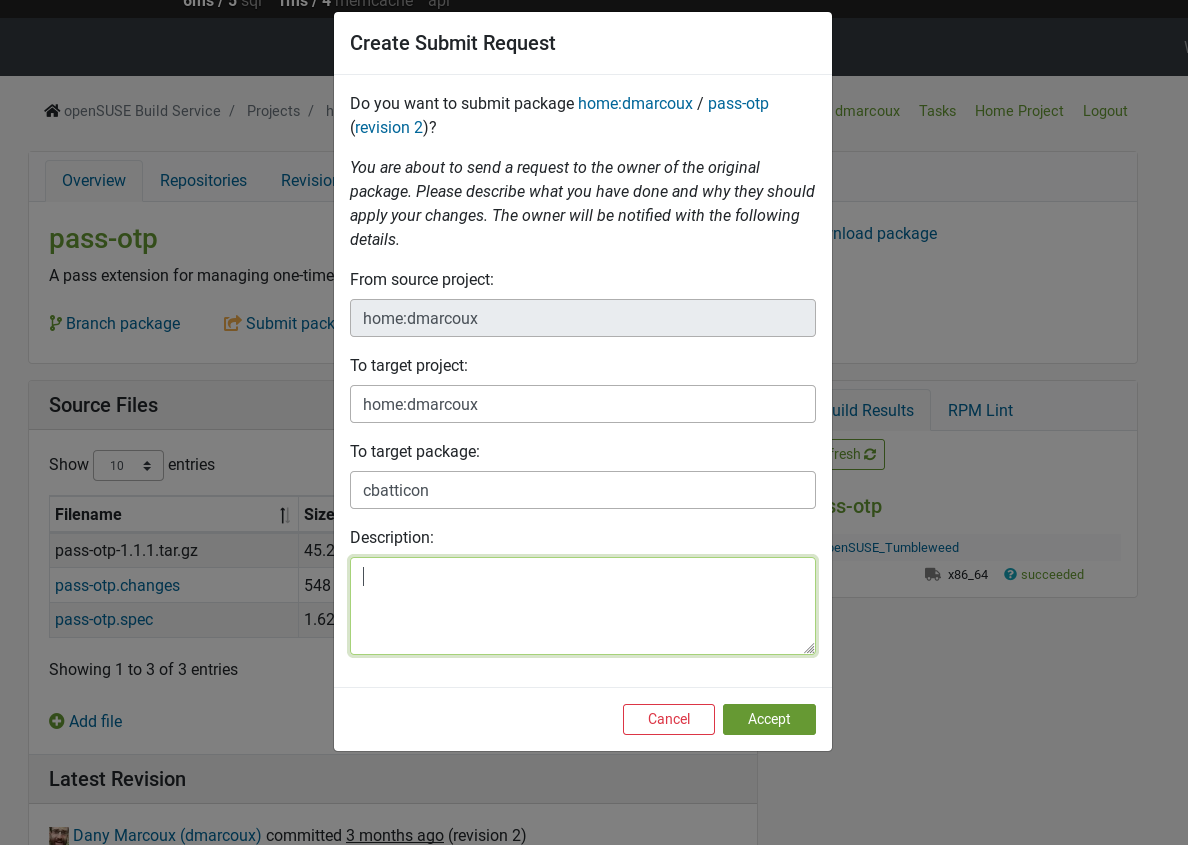Click the home icon beside openSUSE Build Service
Viewport: 1188px width, 845px height.
tap(51, 110)
